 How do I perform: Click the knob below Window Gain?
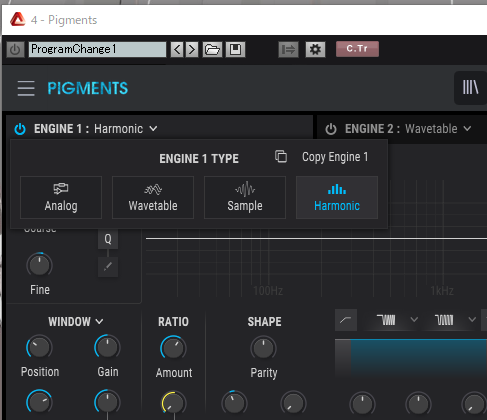point(107,402)
